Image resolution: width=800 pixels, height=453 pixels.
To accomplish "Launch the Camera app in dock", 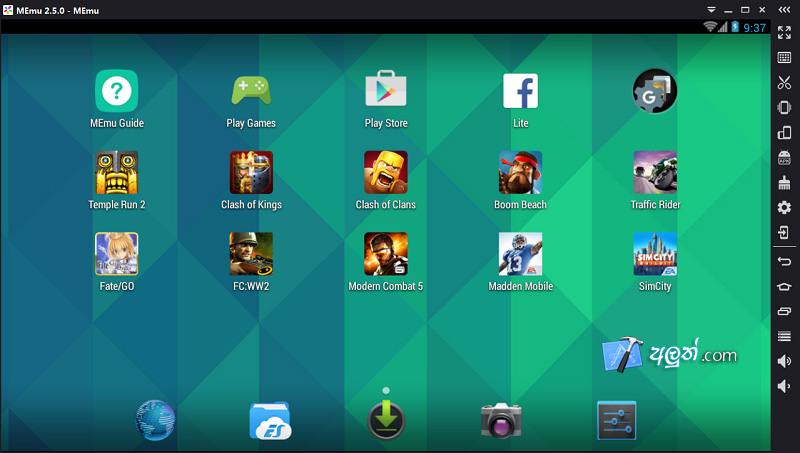I will tap(501, 420).
